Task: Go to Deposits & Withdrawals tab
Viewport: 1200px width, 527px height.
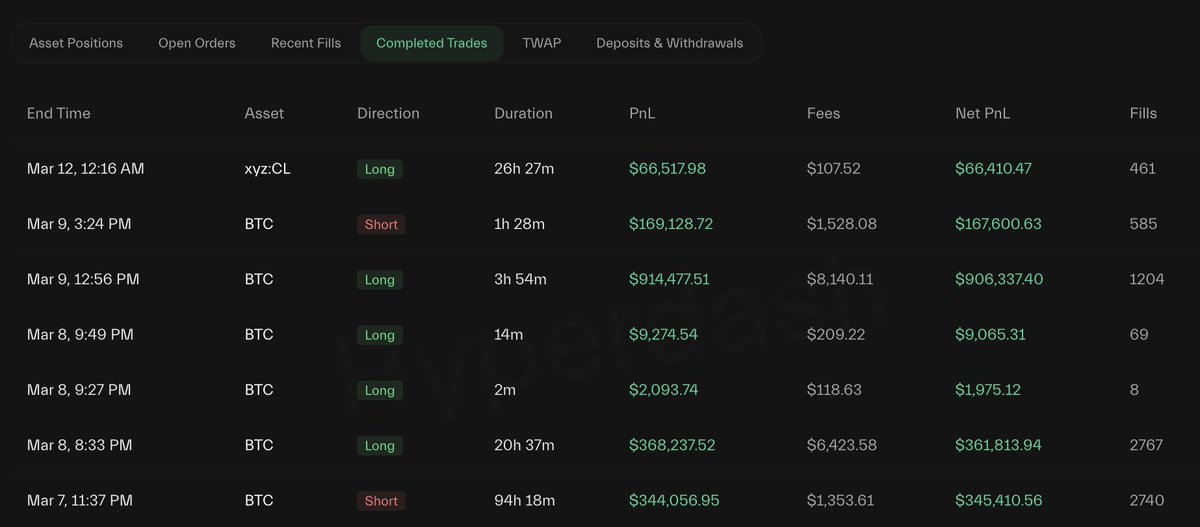Action: pyautogui.click(x=670, y=43)
